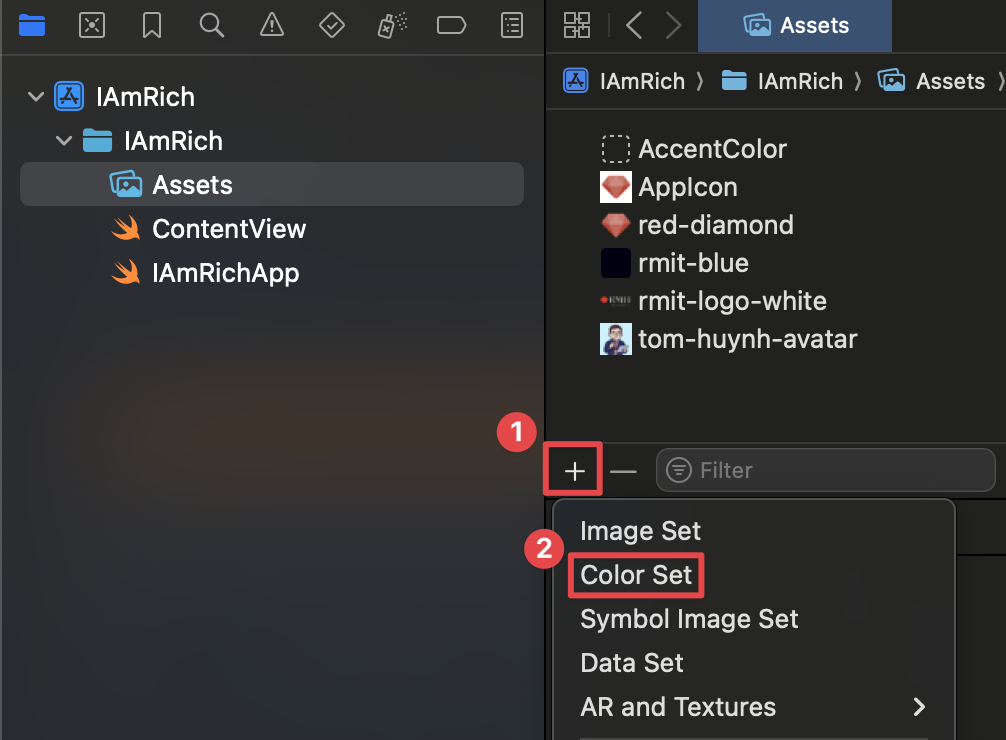Click the Search navigator magnifying glass icon

pos(211,25)
